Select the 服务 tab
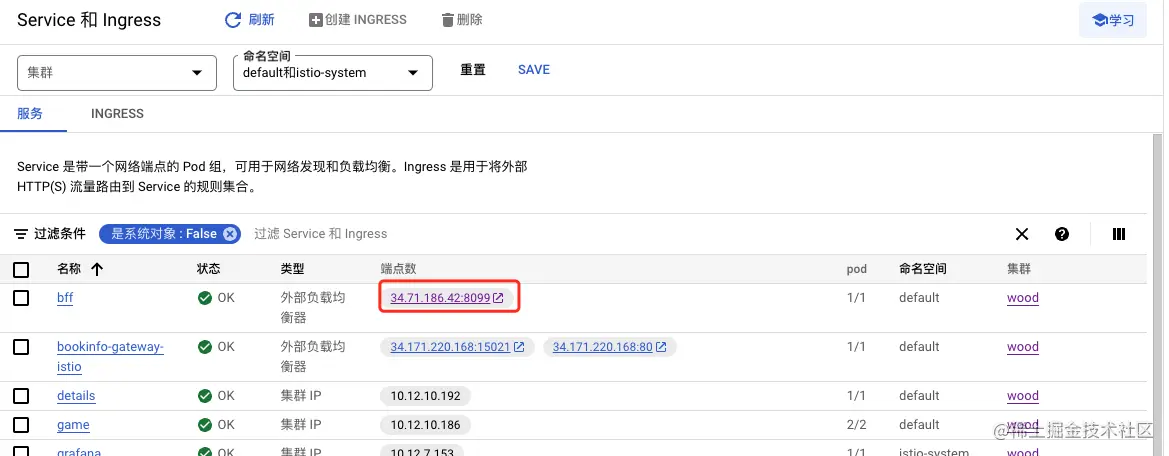The width and height of the screenshot is (1169, 456). click(31, 114)
